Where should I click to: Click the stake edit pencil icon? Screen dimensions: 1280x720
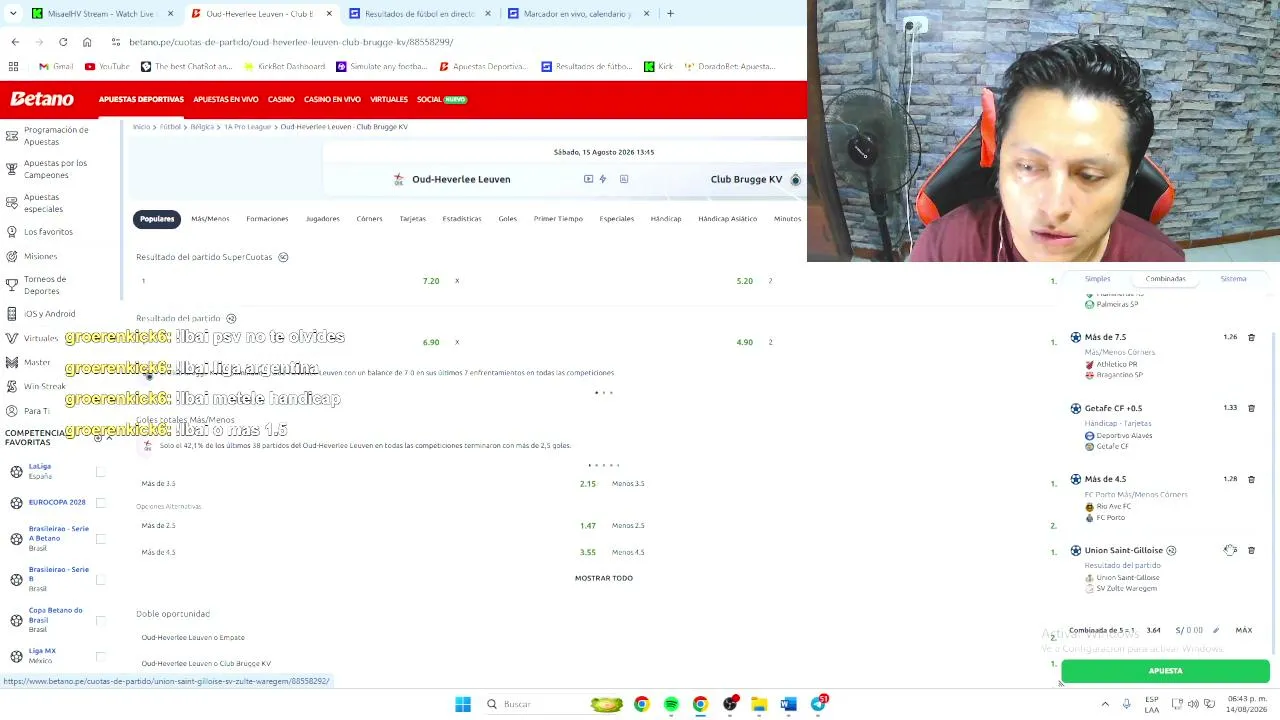[x=1216, y=630]
